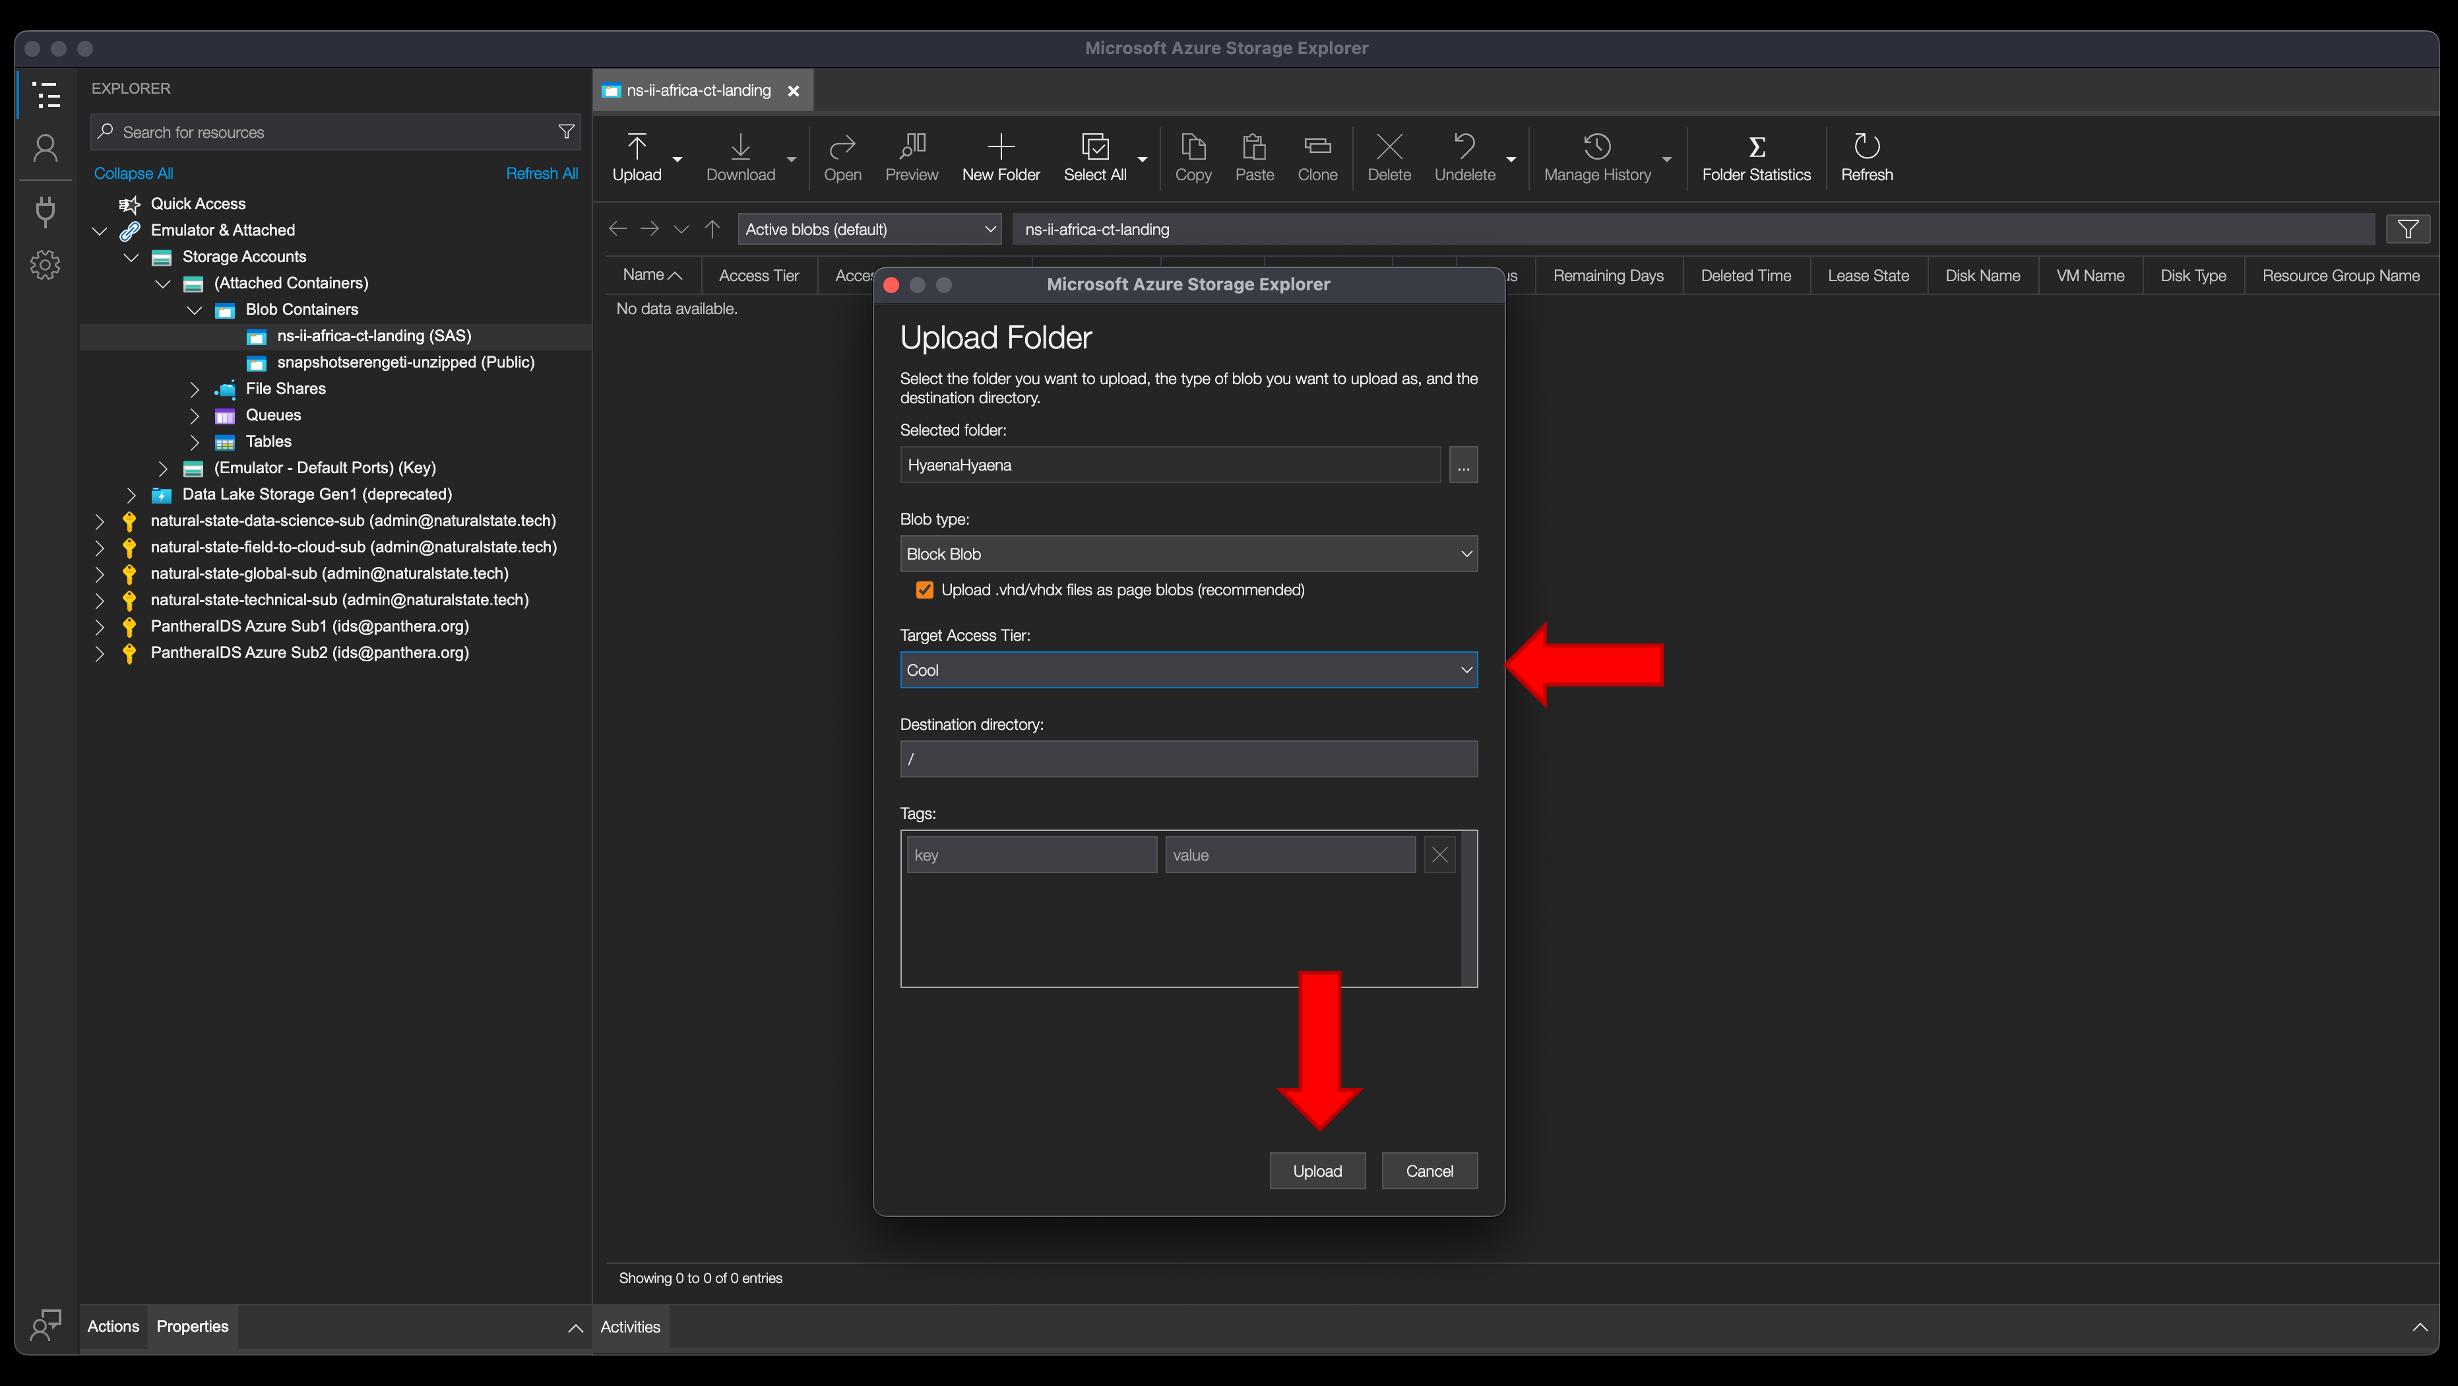Screen dimensions: 2458x1386
Task: Open the Upload button dropdown arrow
Action: click(x=677, y=159)
